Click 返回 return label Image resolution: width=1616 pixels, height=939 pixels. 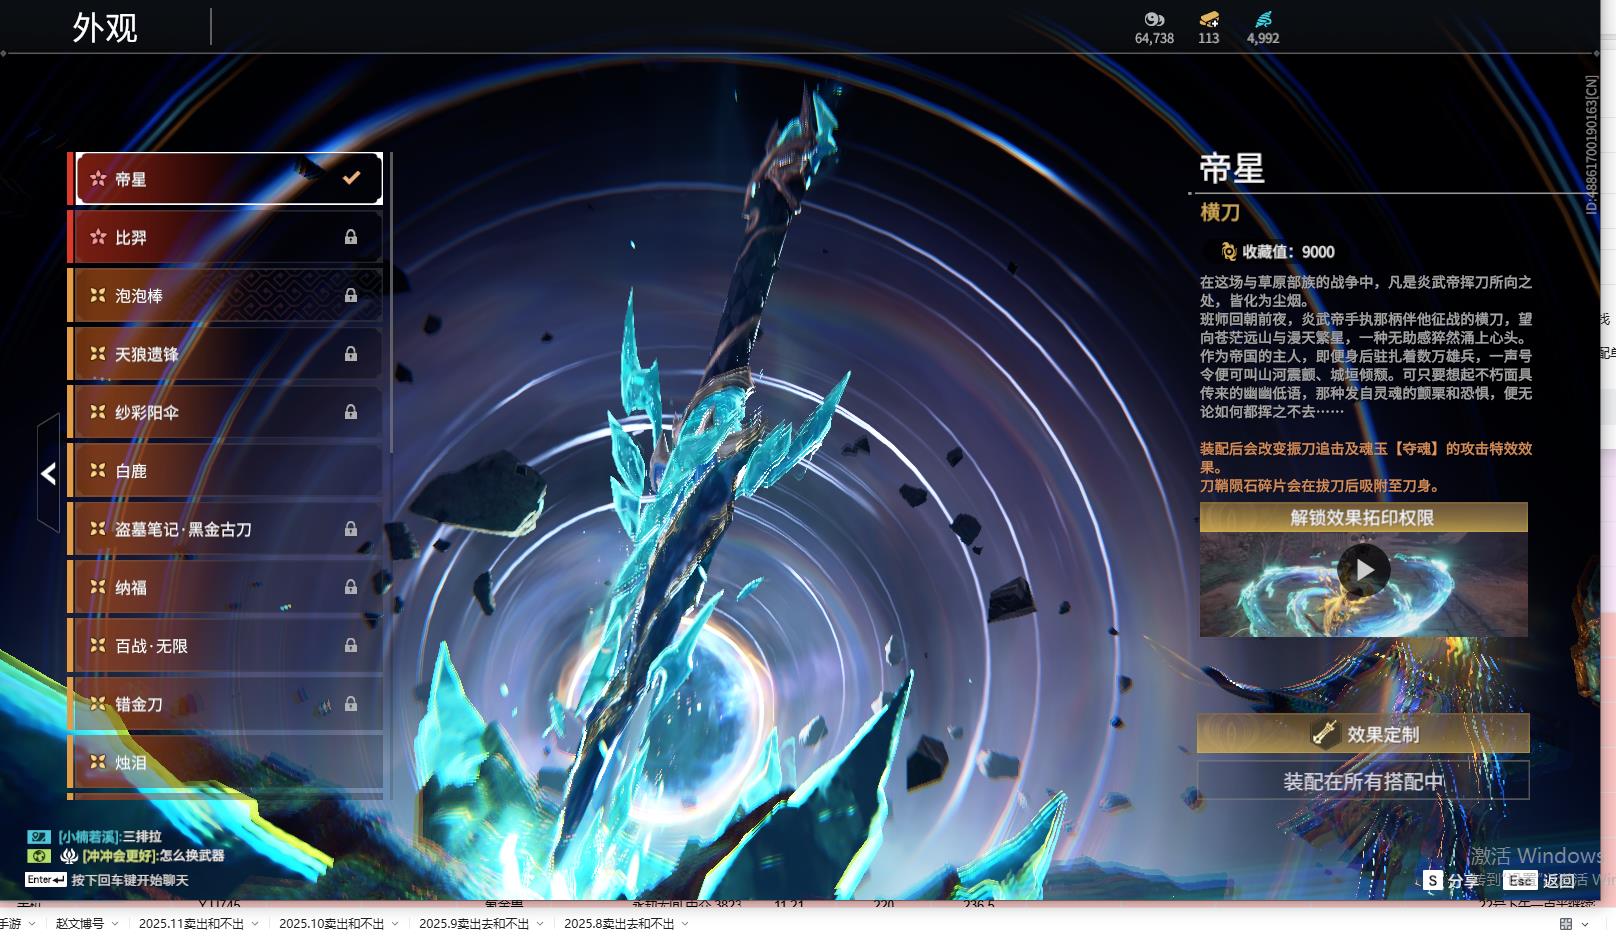(x=1559, y=881)
